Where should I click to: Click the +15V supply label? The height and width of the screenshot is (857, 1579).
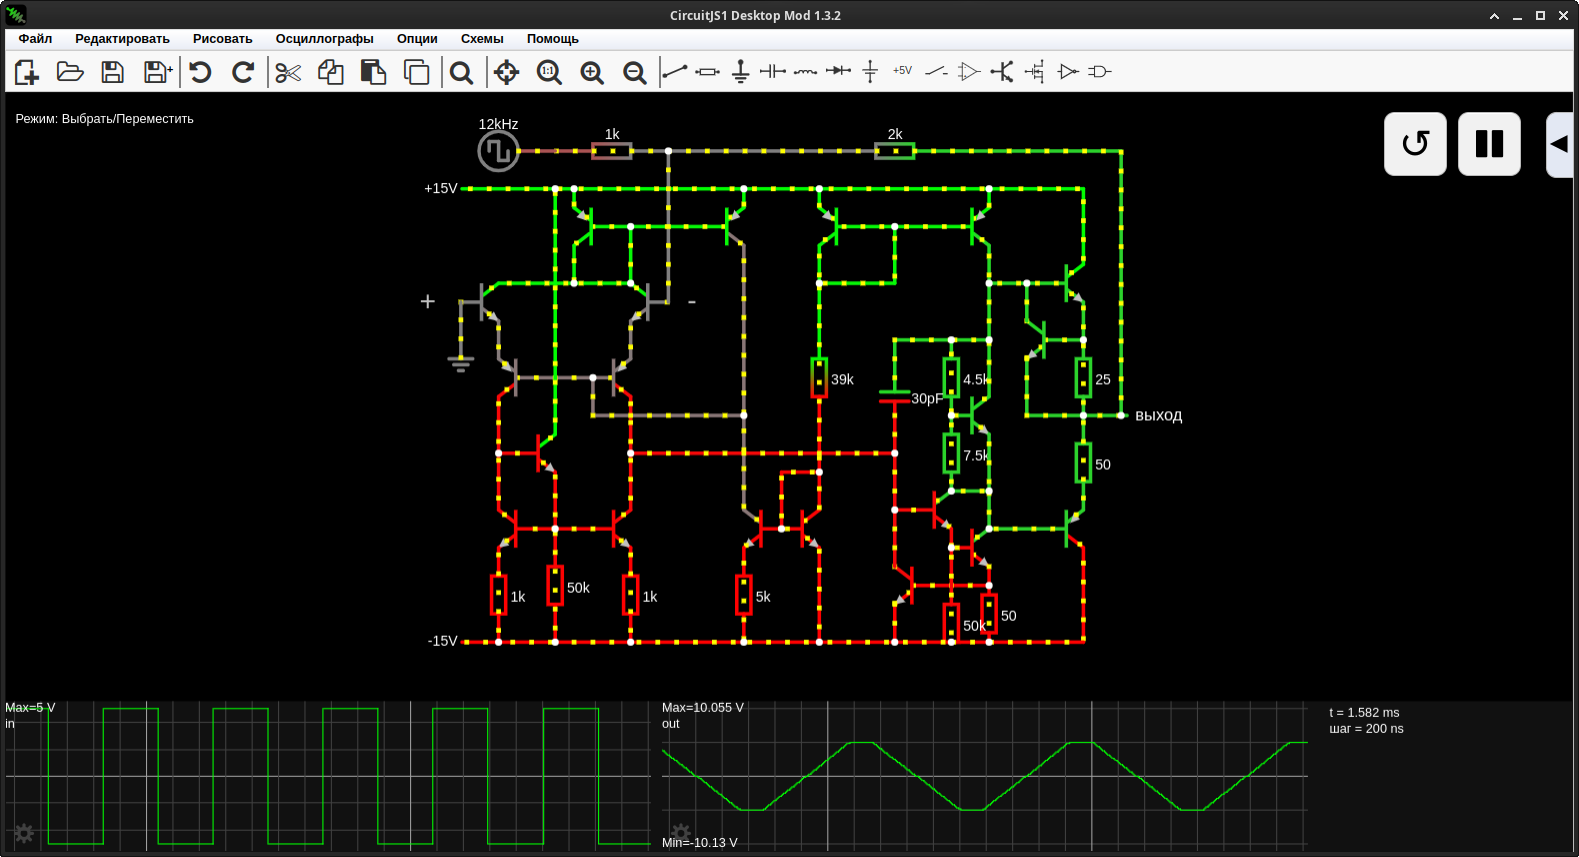click(441, 188)
